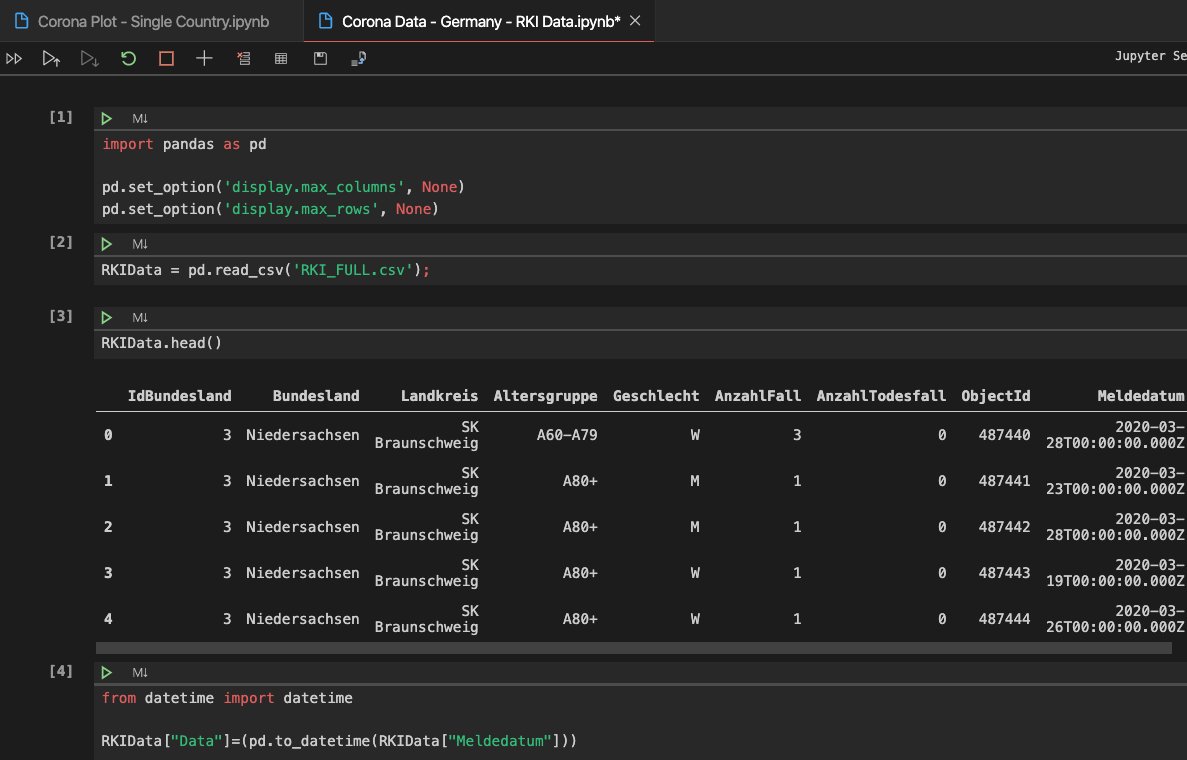Open the export notebook icon

(358, 57)
